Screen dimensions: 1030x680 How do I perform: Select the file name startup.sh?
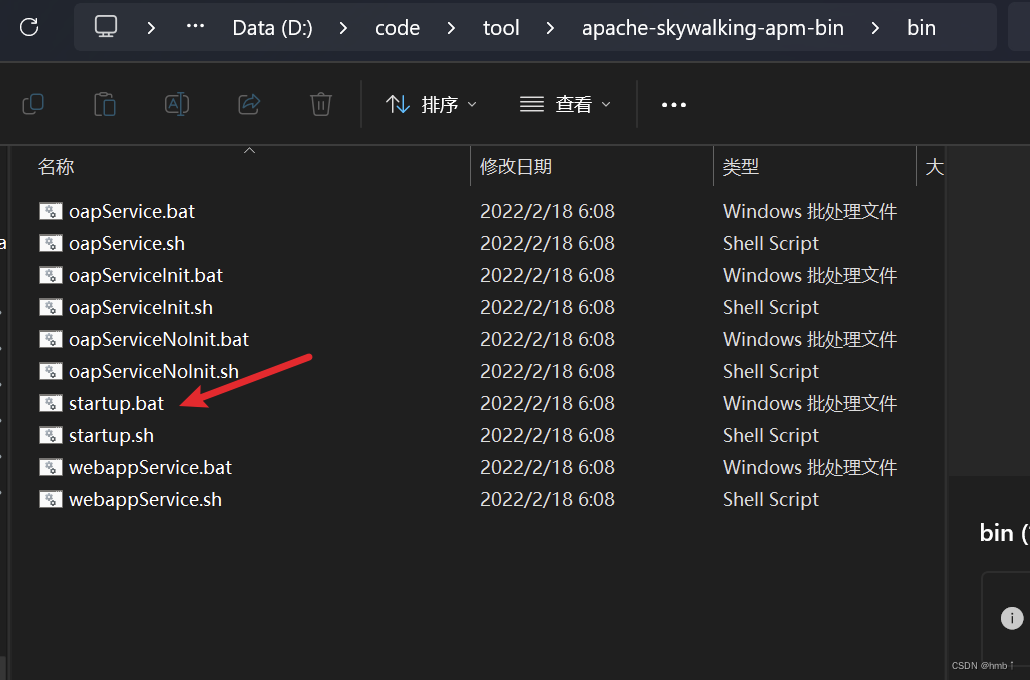pyautogui.click(x=111, y=435)
